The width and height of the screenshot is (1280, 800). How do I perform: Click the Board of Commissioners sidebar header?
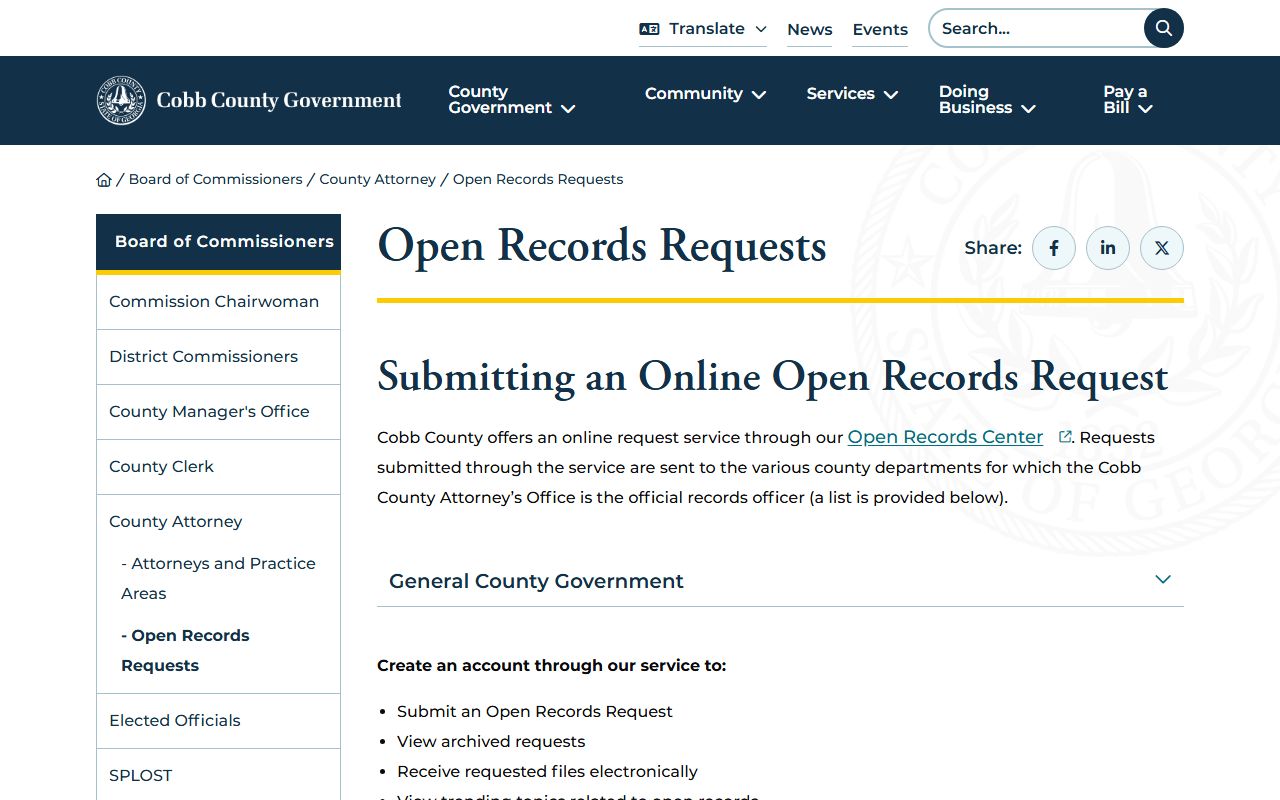point(218,242)
